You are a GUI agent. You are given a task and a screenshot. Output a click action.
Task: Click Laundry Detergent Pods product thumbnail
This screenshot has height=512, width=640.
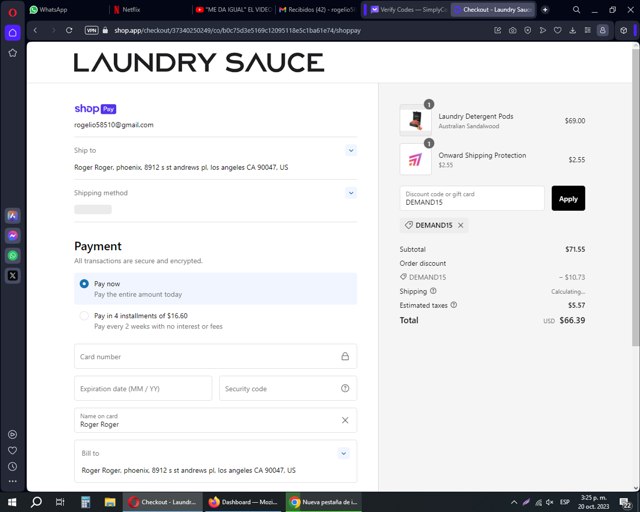point(416,120)
